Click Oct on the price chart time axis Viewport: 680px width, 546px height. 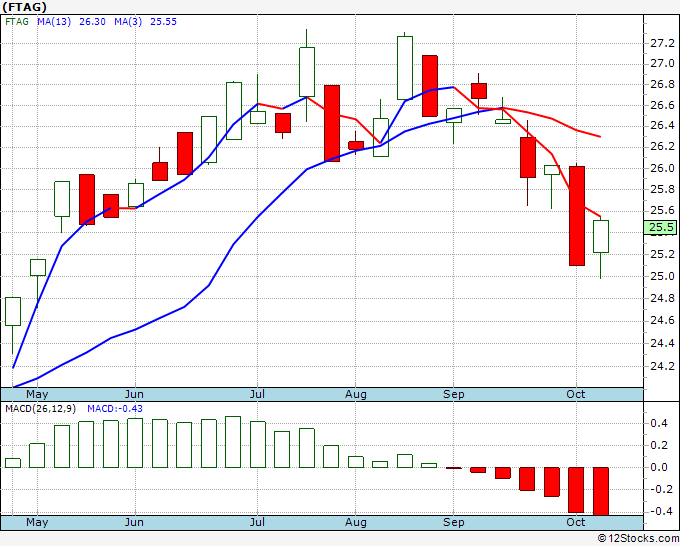point(575,394)
